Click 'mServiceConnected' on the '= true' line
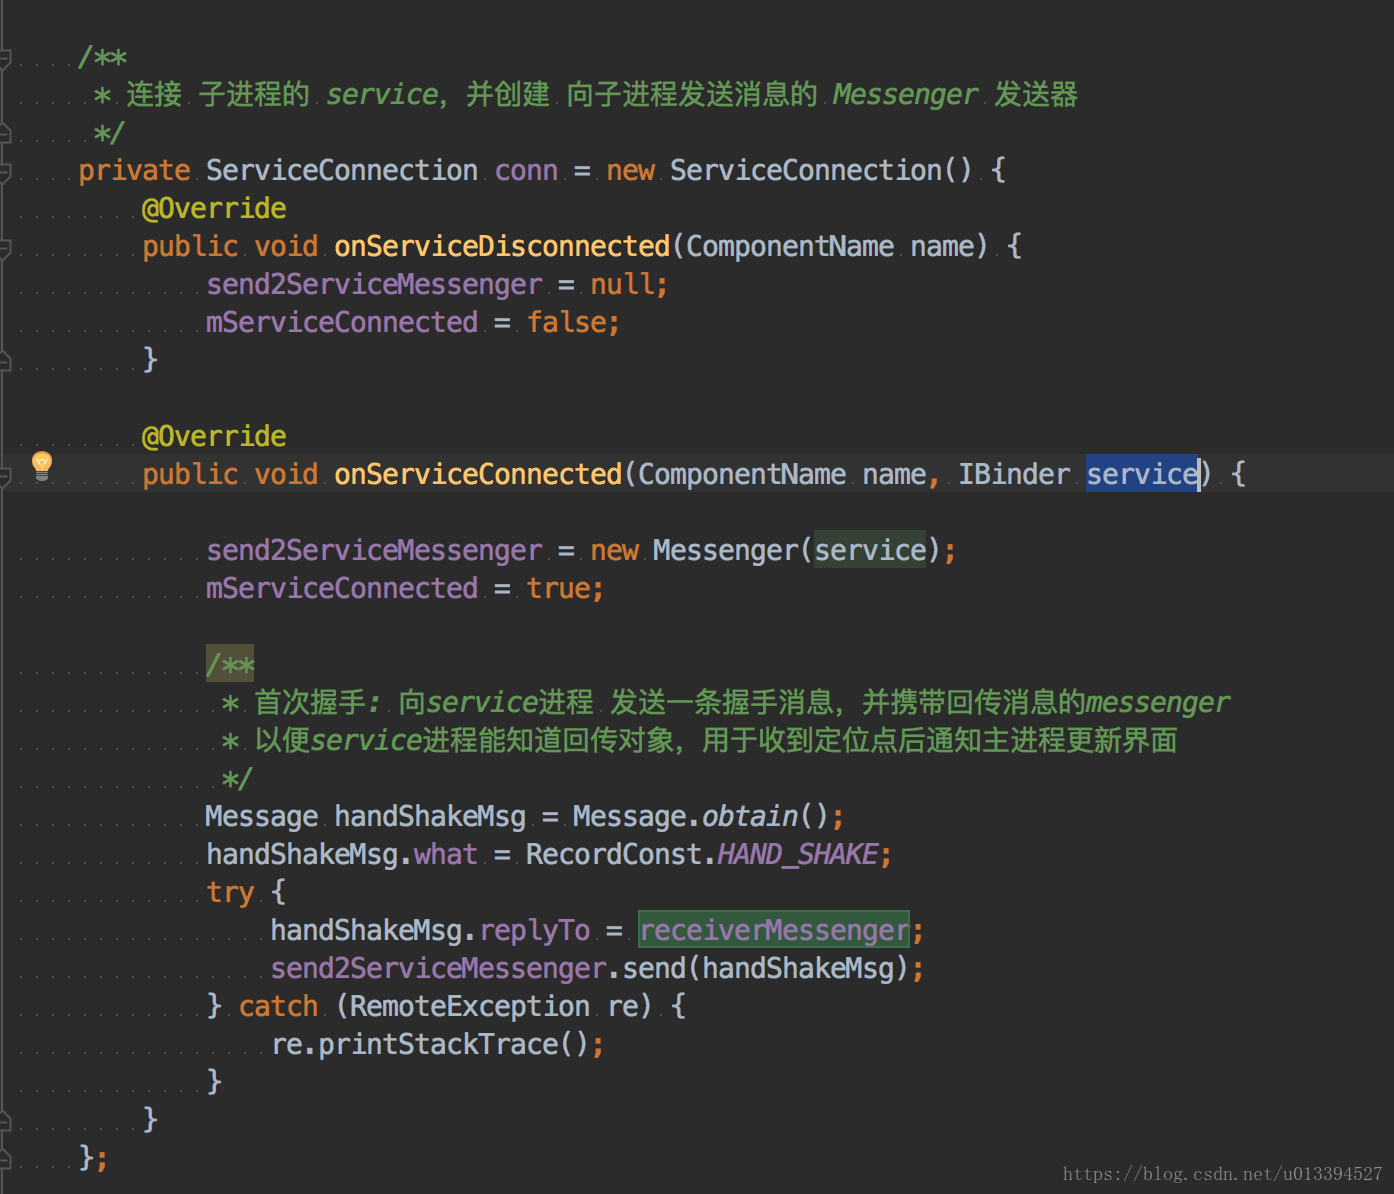The height and width of the screenshot is (1194, 1394). pyautogui.click(x=342, y=588)
